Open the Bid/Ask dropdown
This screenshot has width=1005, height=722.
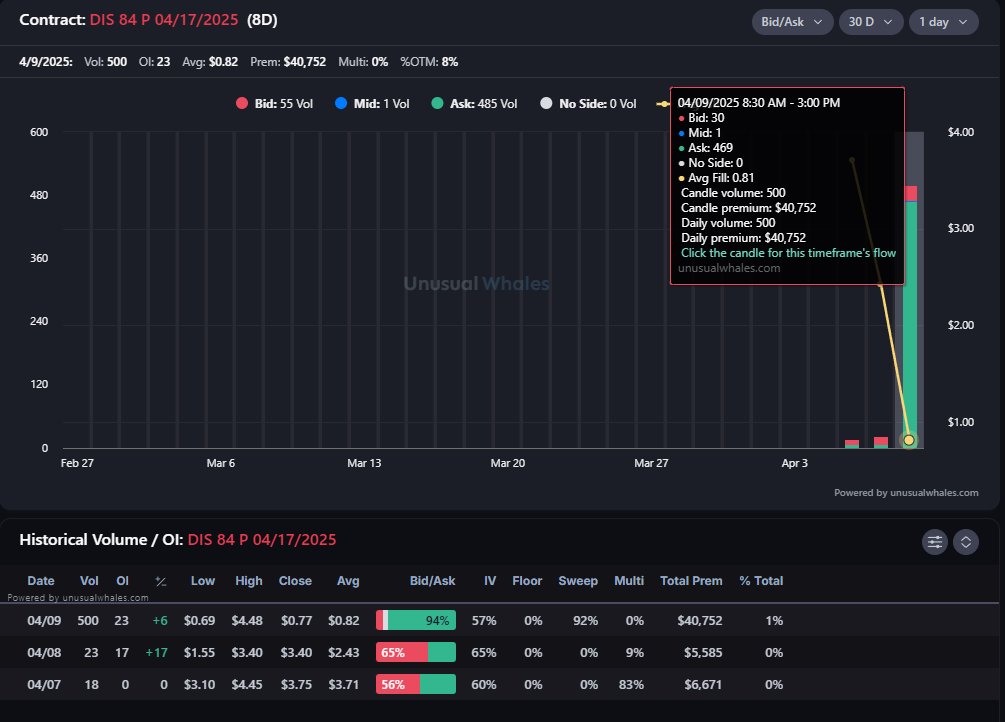coord(792,22)
